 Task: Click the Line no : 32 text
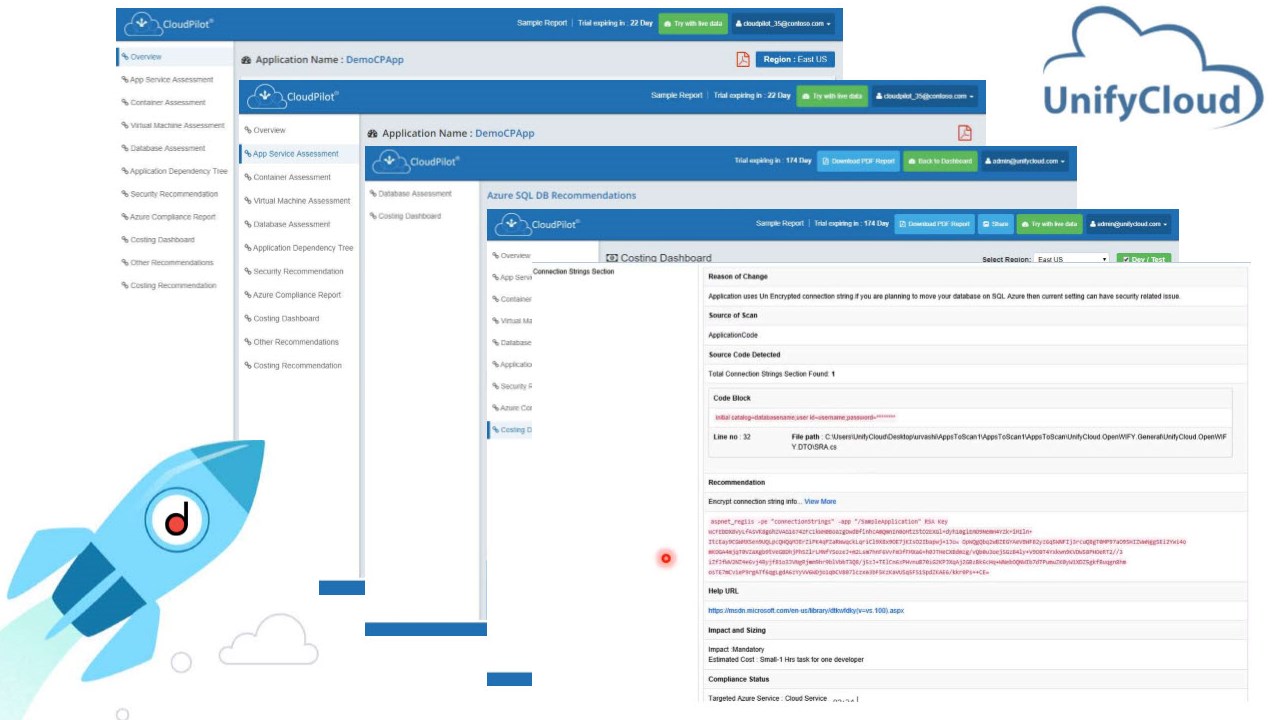[x=732, y=437]
